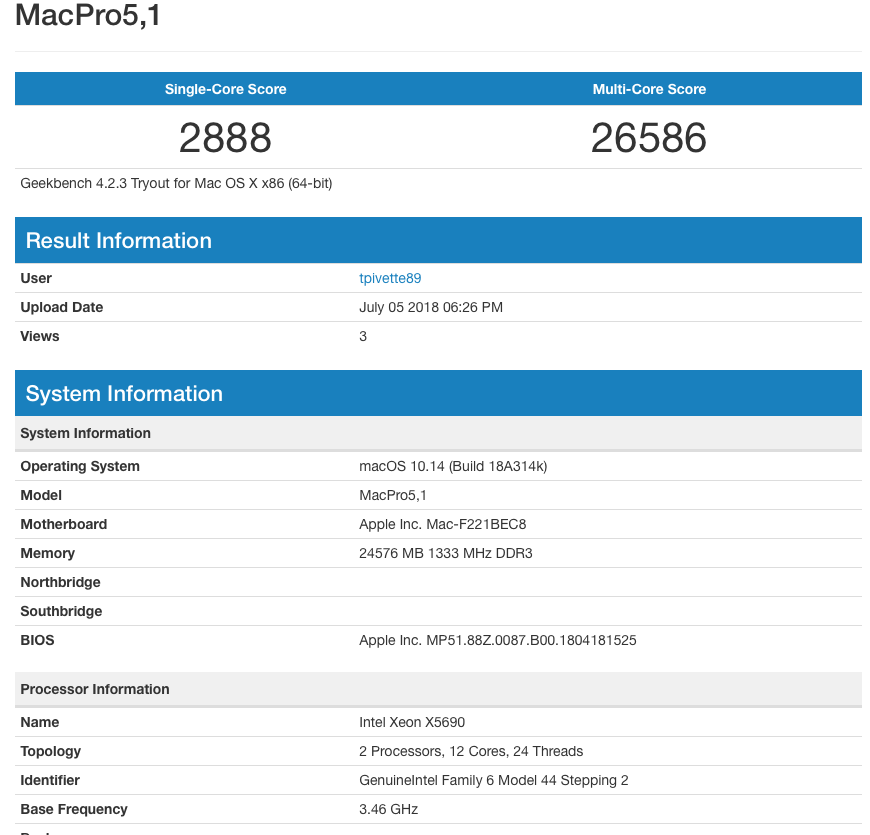Viewport: 870px width, 835px height.
Task: Select the 24576 MB 1333 MHz DDR3 value
Action: pos(446,553)
